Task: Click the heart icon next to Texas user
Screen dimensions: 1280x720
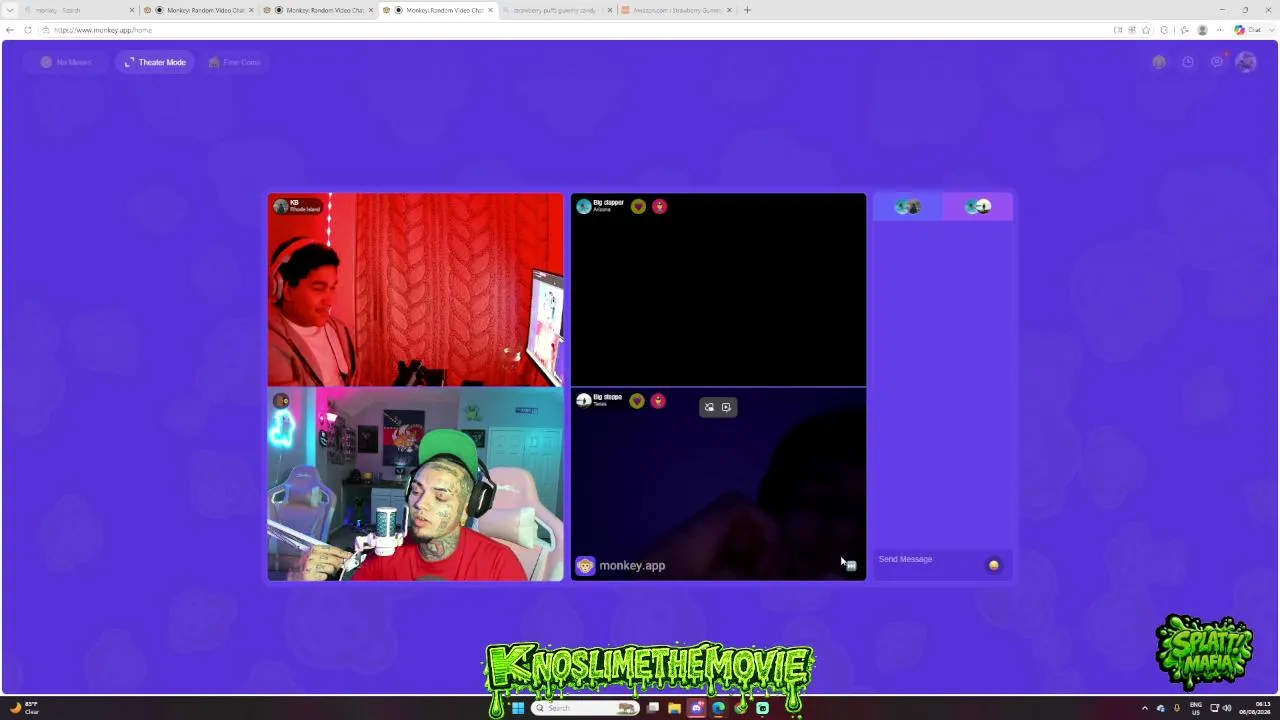Action: [x=637, y=401]
